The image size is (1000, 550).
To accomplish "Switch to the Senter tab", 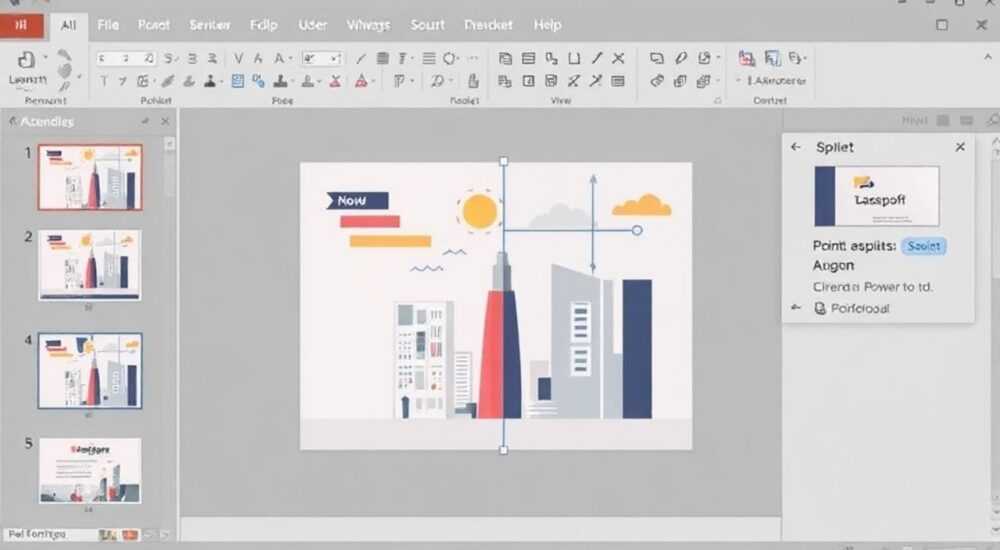I will (x=209, y=25).
